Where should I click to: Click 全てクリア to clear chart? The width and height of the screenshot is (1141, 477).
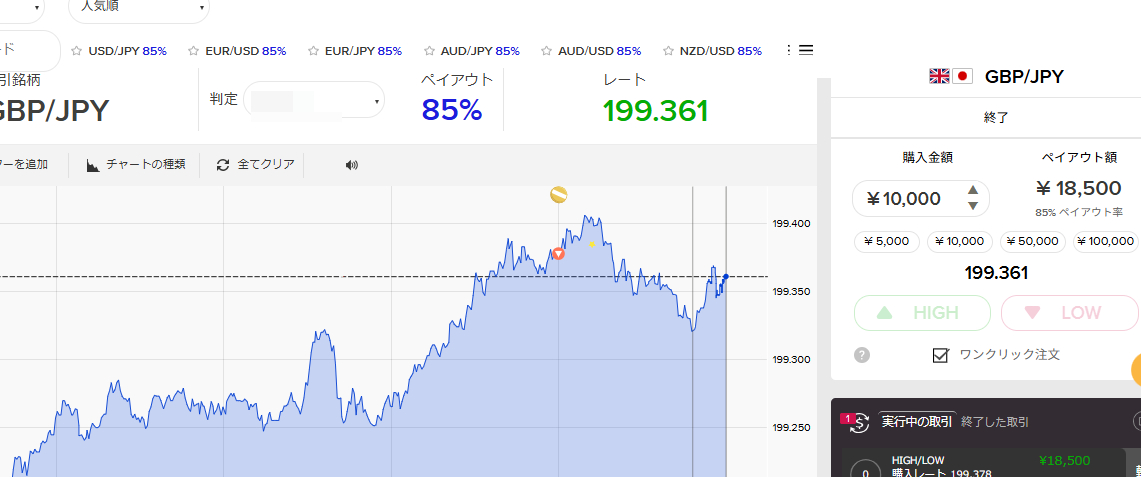click(x=255, y=165)
